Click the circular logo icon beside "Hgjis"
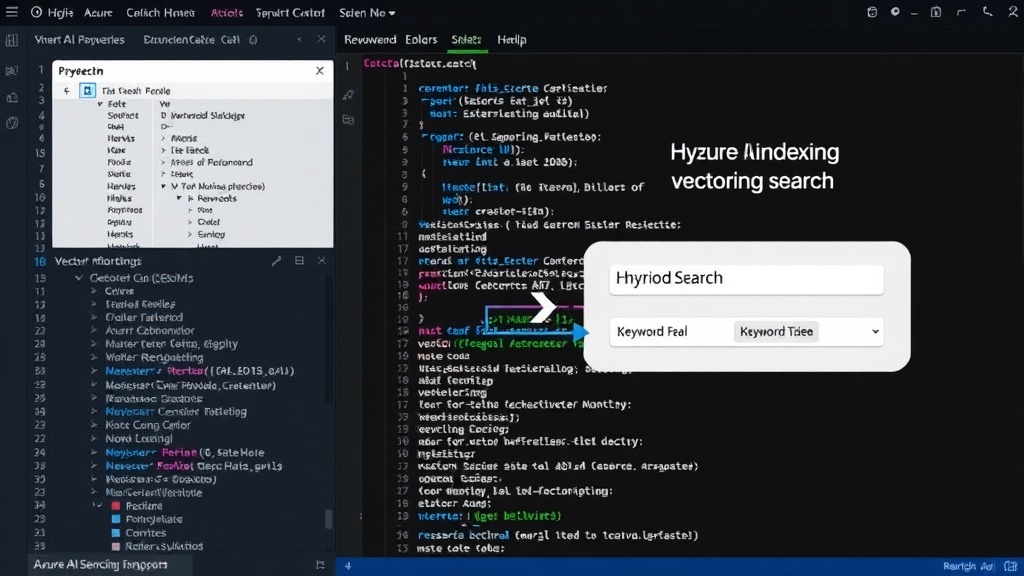Image resolution: width=1024 pixels, height=576 pixels. click(37, 12)
